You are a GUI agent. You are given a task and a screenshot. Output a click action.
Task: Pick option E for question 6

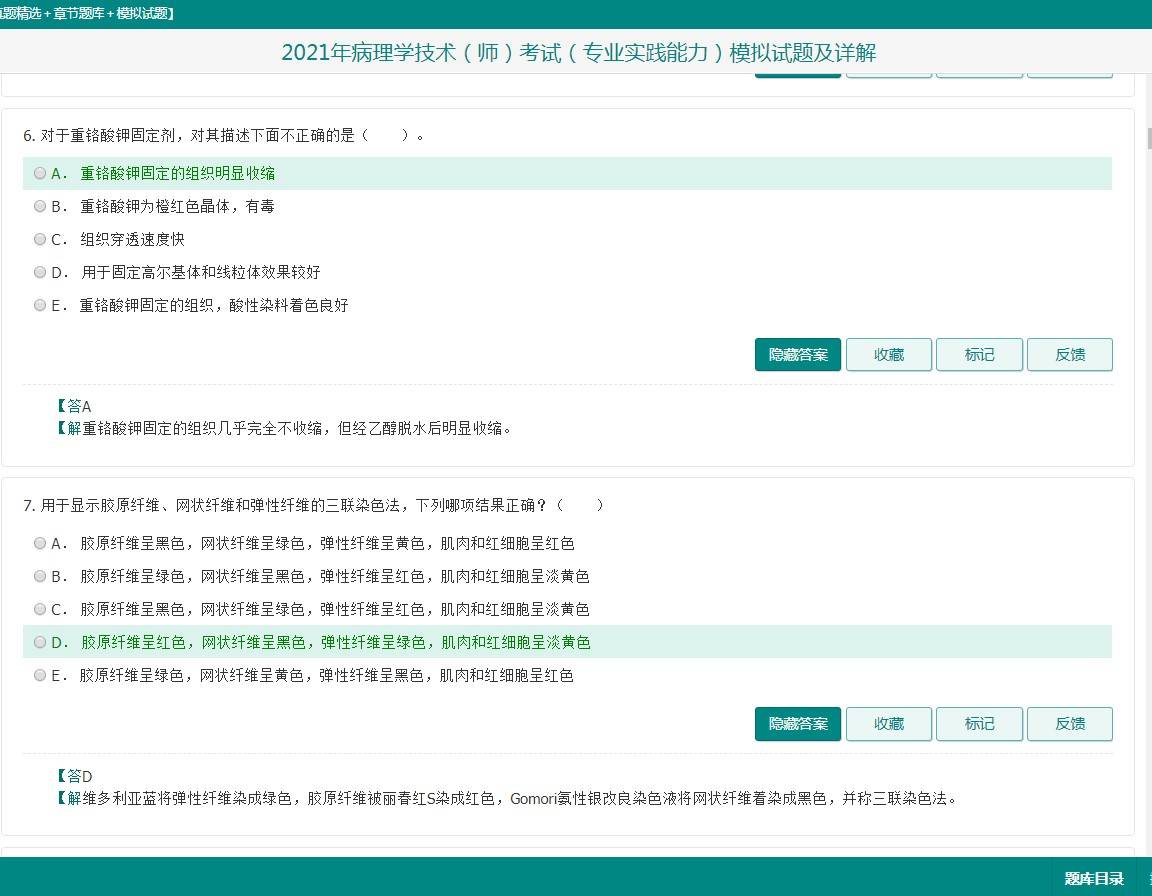40,305
